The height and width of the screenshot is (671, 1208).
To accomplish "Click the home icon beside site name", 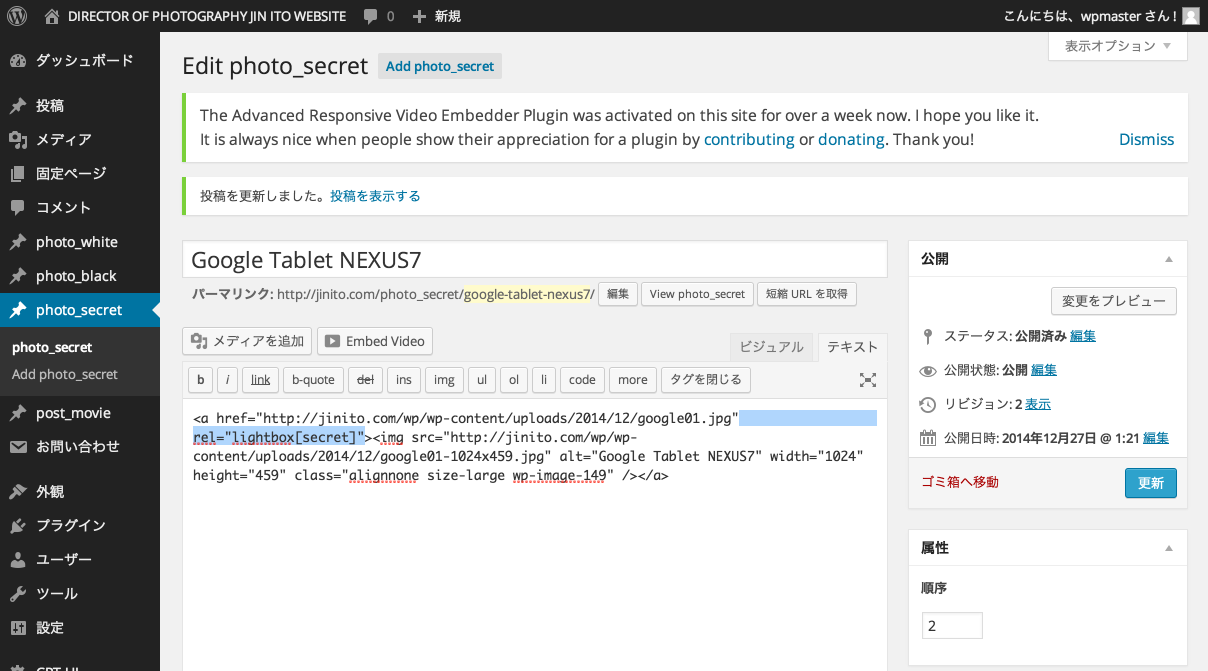I will [x=52, y=16].
